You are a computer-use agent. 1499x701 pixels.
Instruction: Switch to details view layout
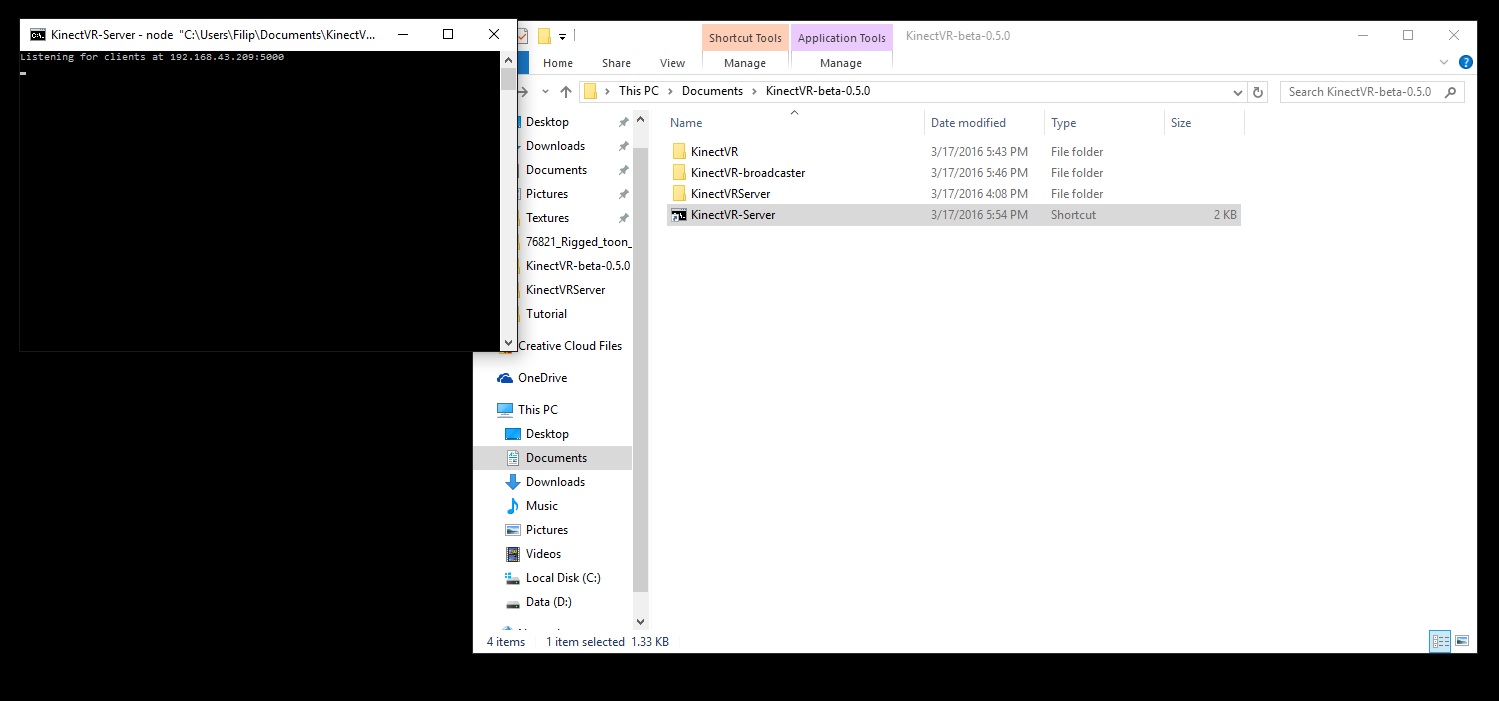coord(1440,641)
